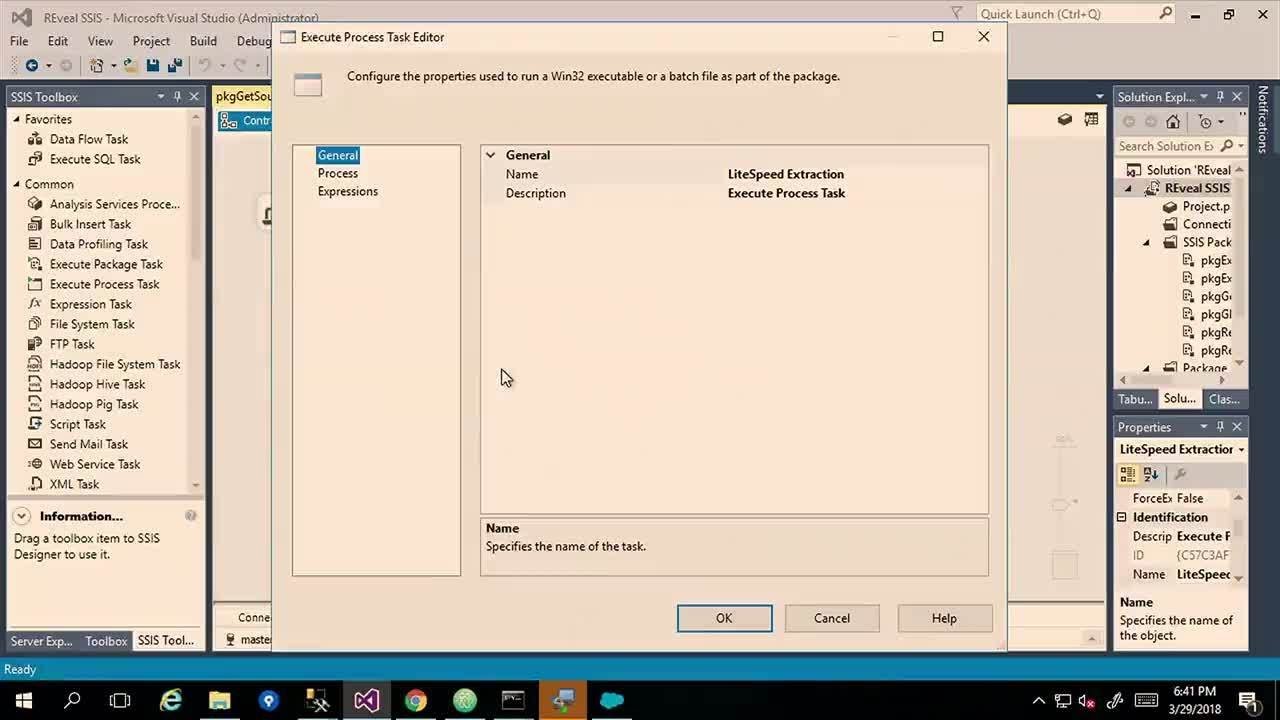Click the Save All toolbar icon
Screen dimensions: 1280x720
click(175, 65)
